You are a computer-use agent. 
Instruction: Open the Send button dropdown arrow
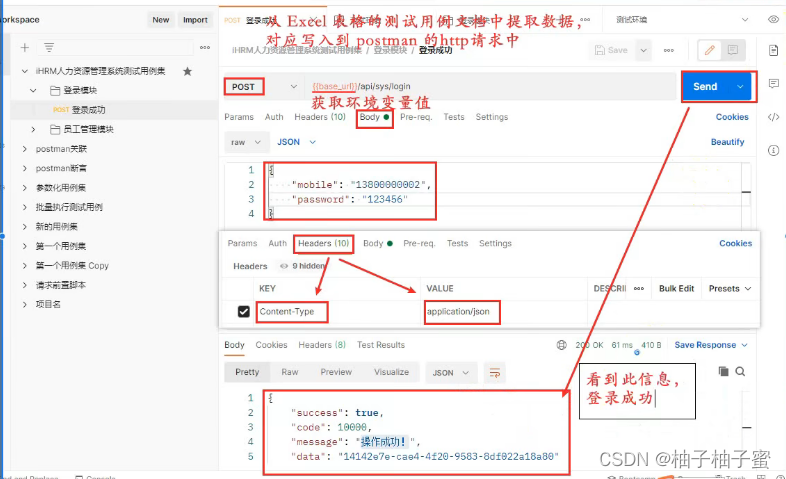click(740, 87)
